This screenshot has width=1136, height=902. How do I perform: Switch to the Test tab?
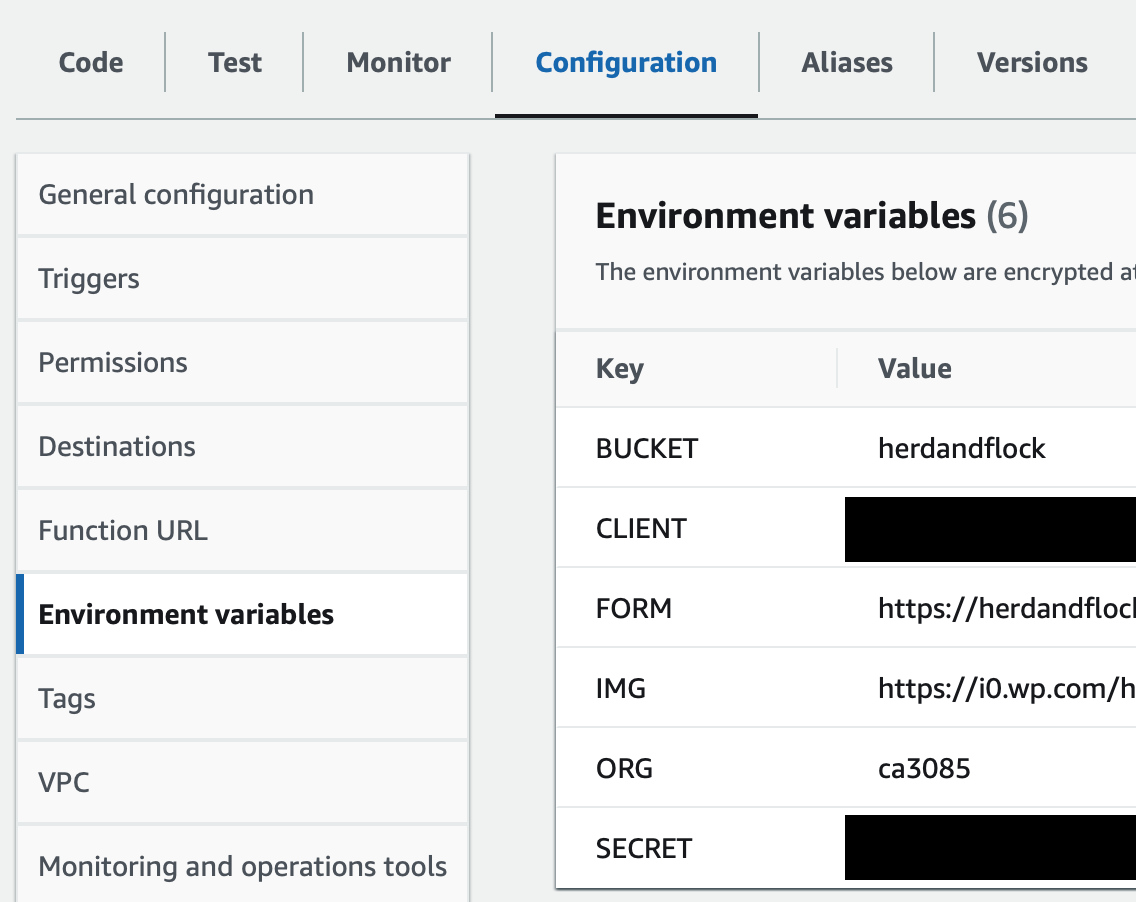[x=234, y=62]
